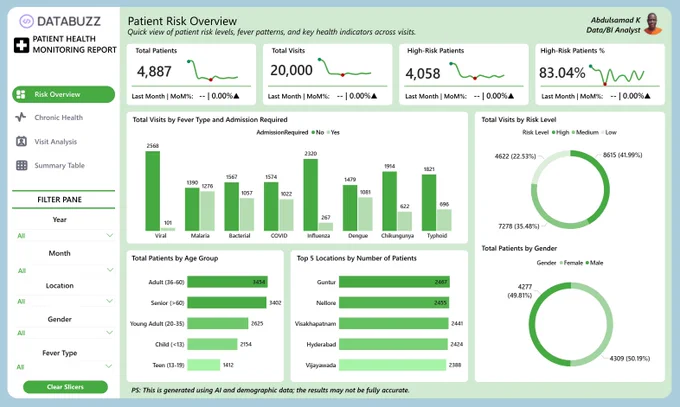Select the COVID Yes-admission bar 1022

pyautogui.click(x=286, y=215)
